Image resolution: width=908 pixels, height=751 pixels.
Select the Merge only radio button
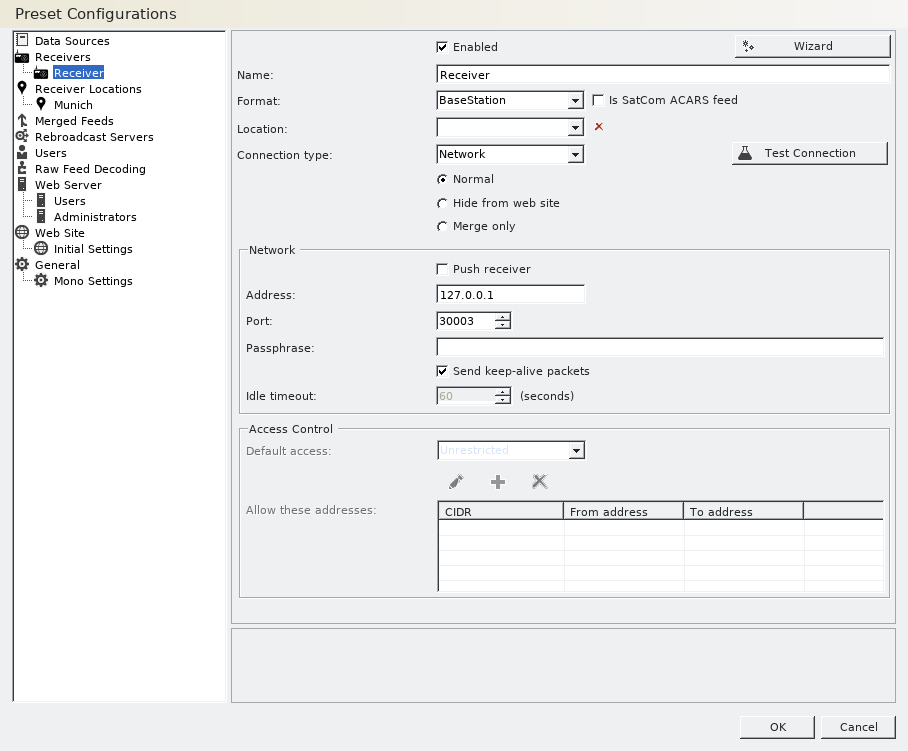[442, 225]
